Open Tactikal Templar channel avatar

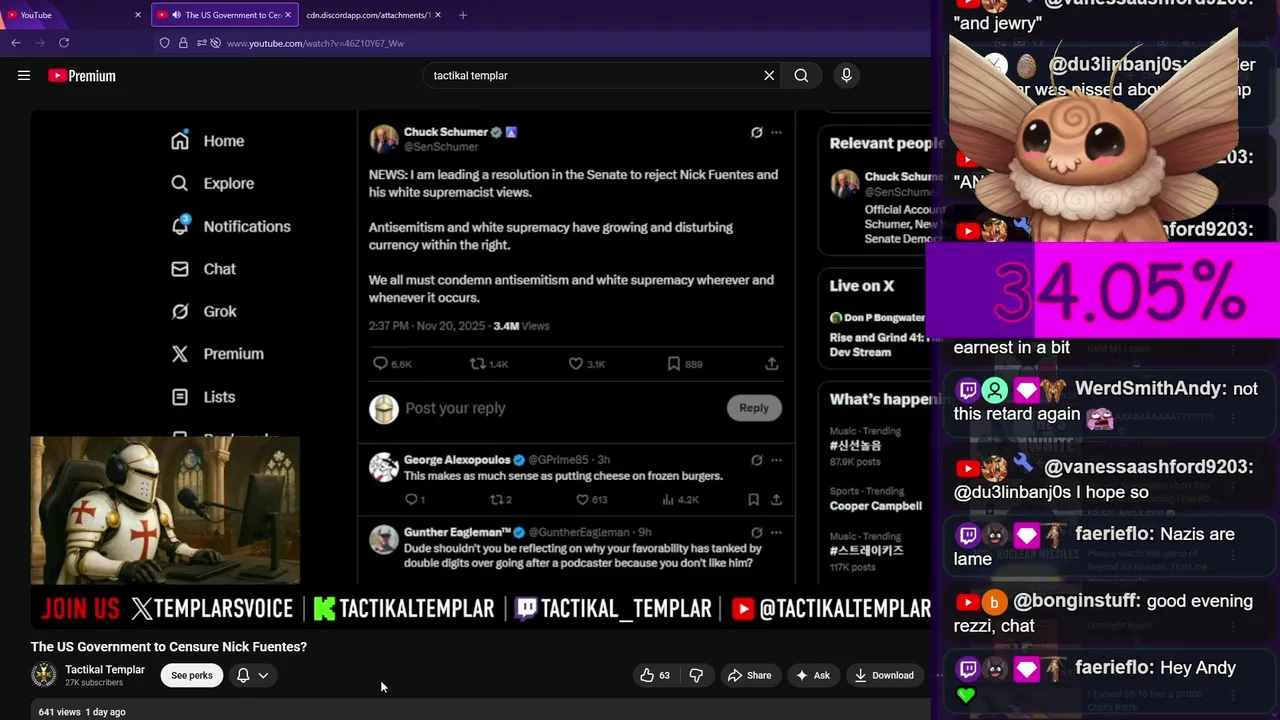click(x=44, y=675)
